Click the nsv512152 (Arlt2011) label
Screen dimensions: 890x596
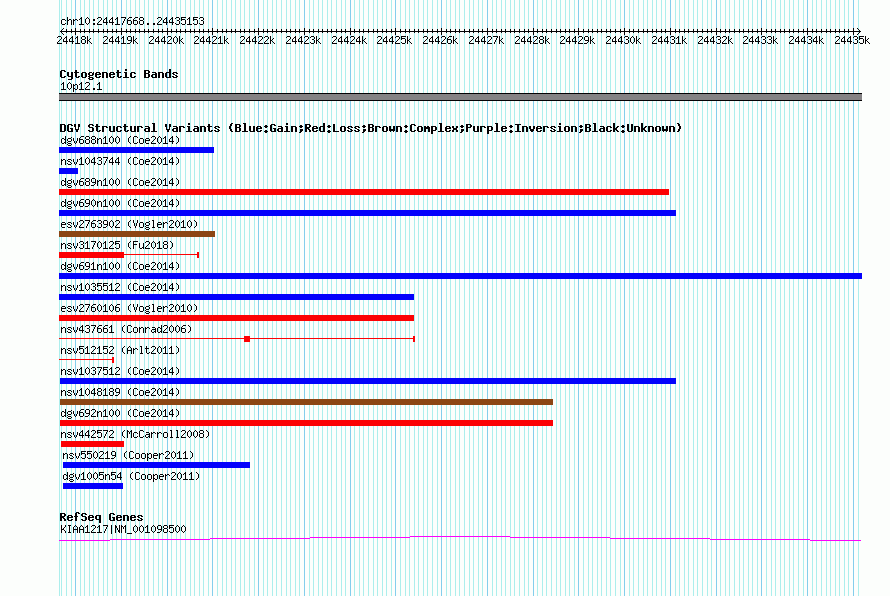click(120, 350)
